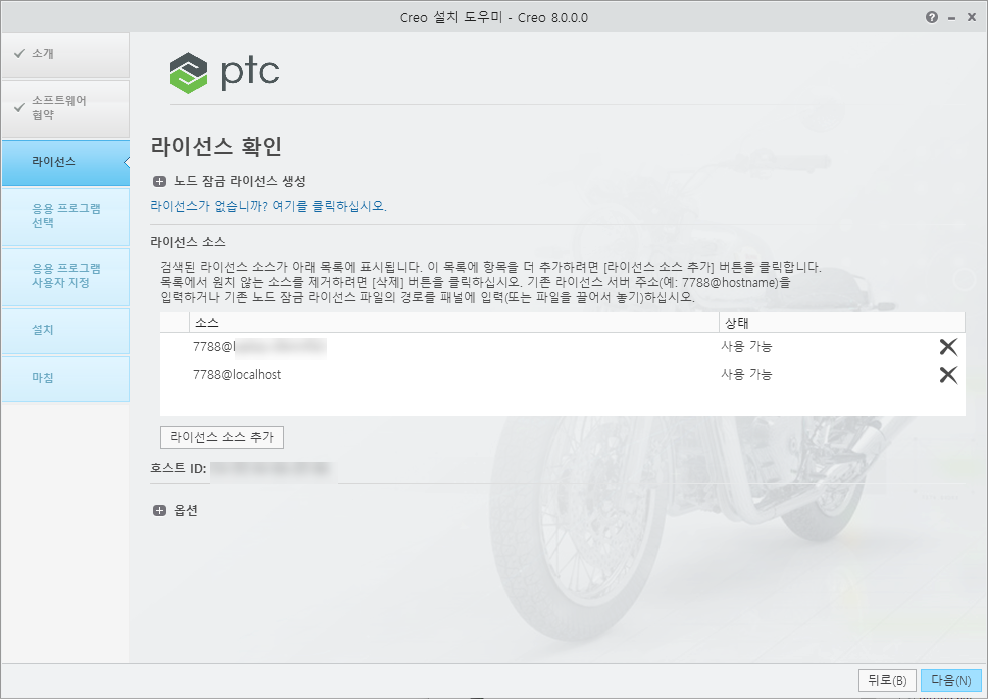This screenshot has height=699, width=988.
Task: Click the 다음(N) button
Action: point(951,681)
